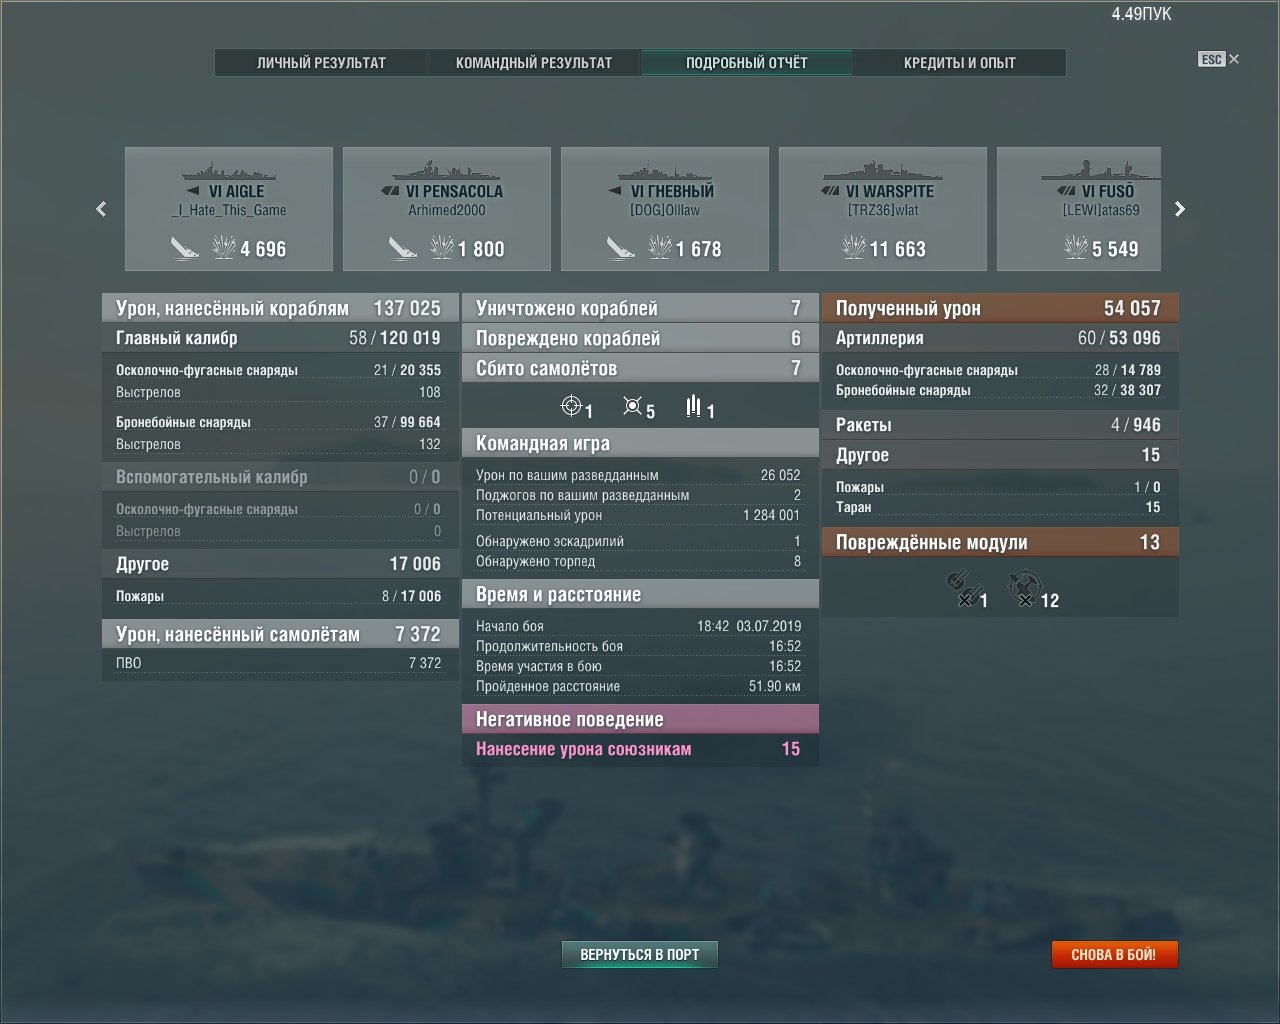
Task: Return to port with Вернуться в порт
Action: coord(640,955)
